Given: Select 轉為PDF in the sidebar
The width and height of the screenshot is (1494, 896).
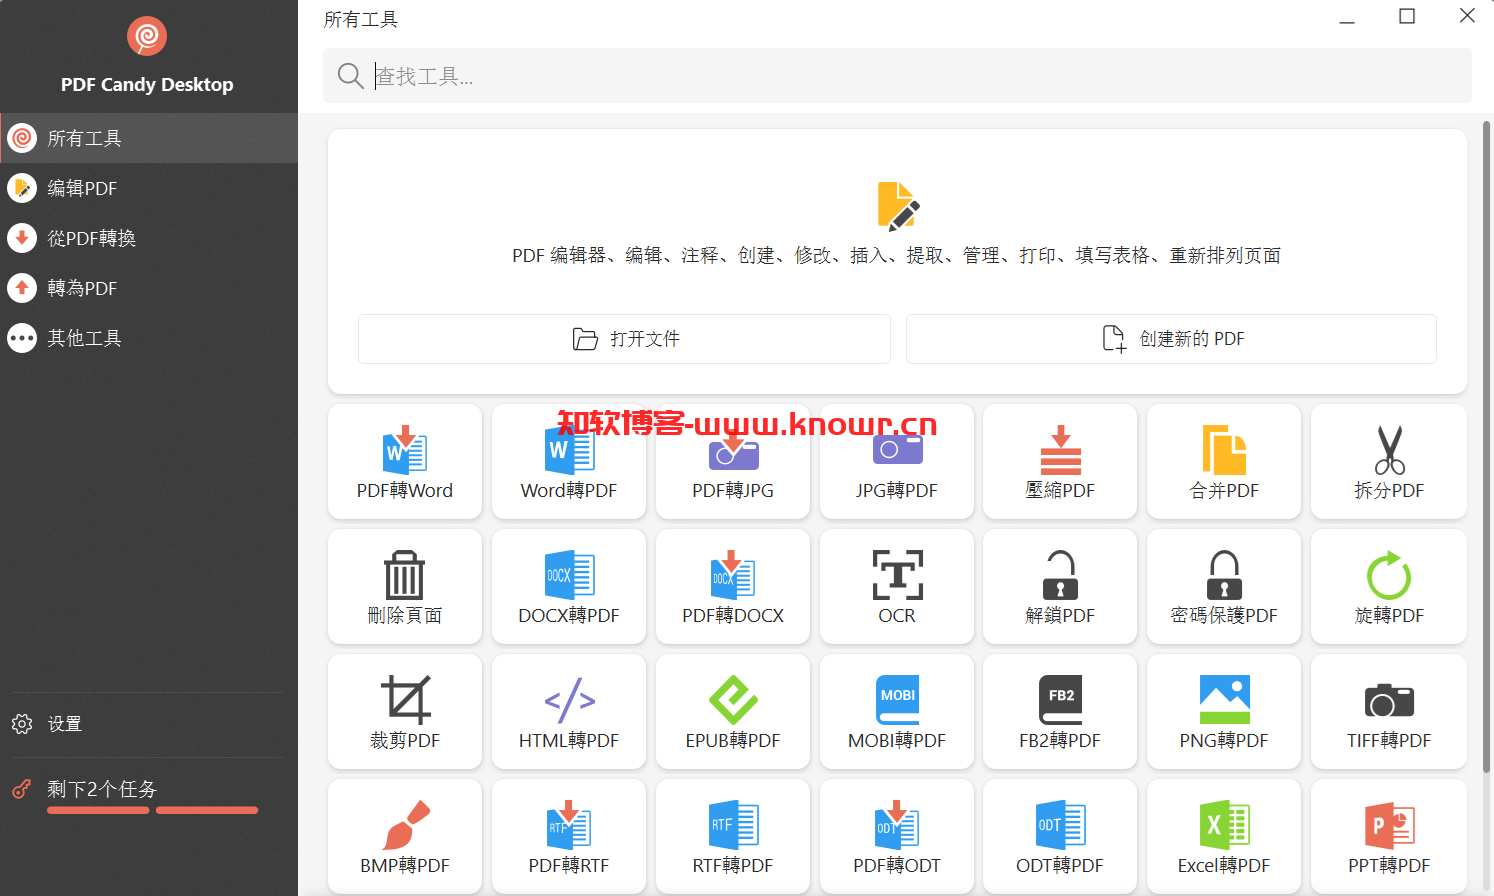Looking at the screenshot, I should pos(149,288).
